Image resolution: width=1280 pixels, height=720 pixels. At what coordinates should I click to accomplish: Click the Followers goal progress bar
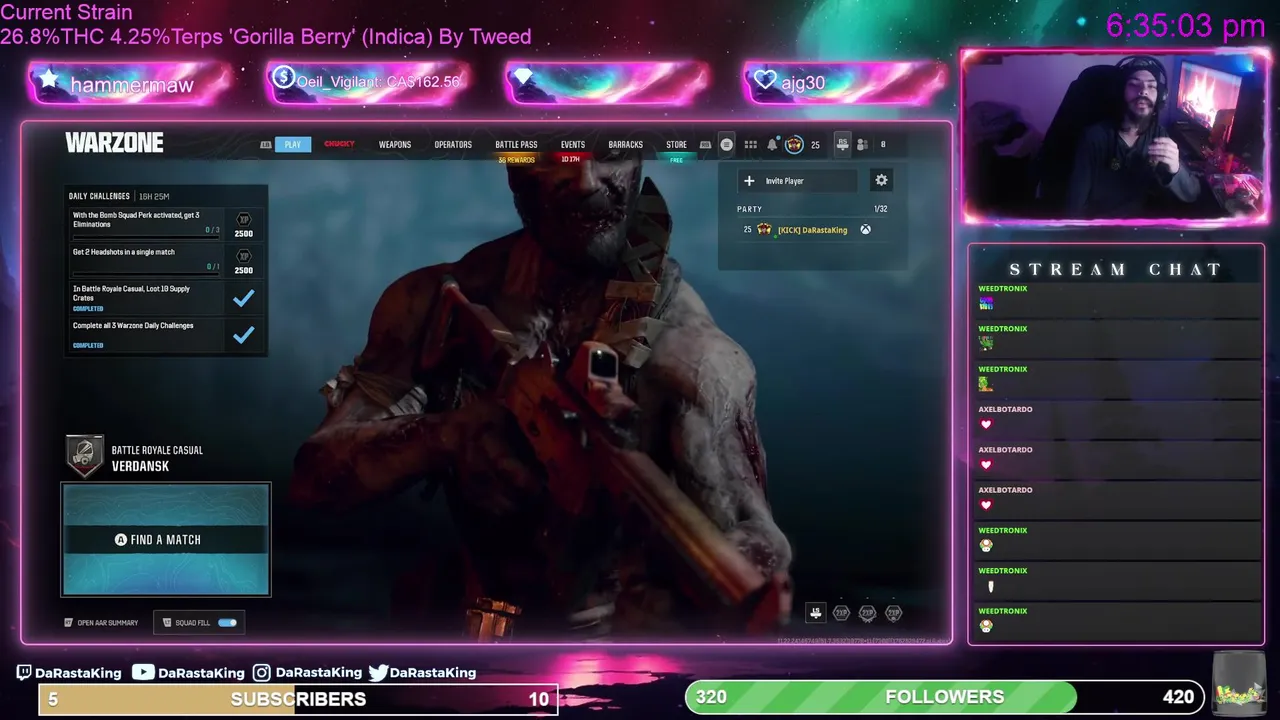pos(944,697)
